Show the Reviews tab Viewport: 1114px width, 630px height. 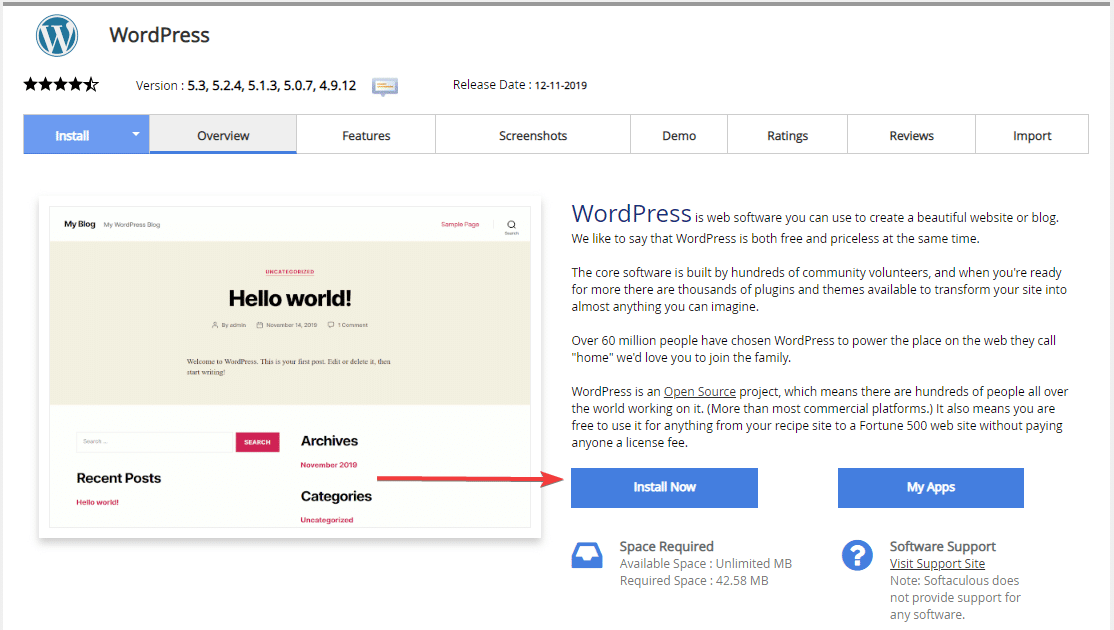tap(911, 136)
